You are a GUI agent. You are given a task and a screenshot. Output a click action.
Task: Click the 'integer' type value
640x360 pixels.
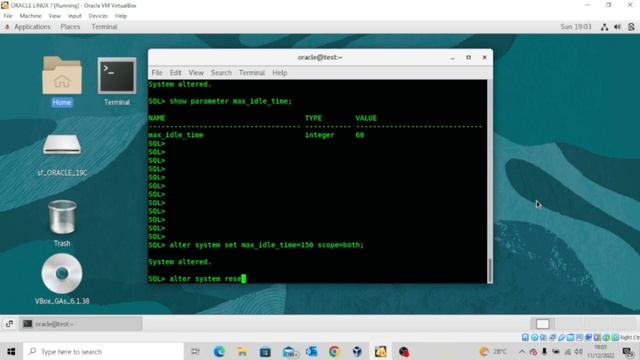(x=320, y=135)
